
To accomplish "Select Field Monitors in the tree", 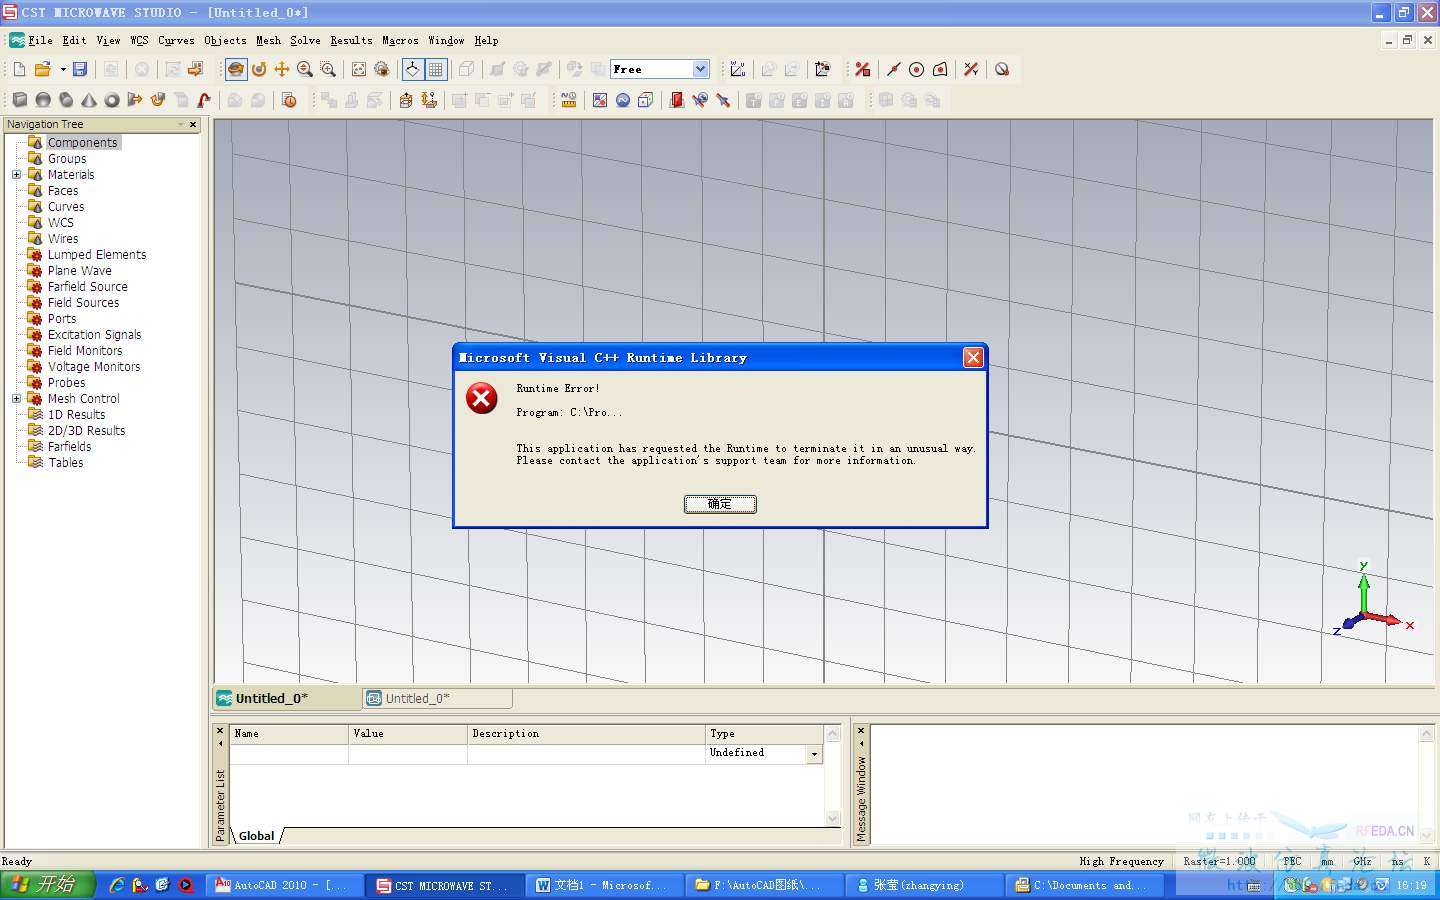I will pos(85,351).
